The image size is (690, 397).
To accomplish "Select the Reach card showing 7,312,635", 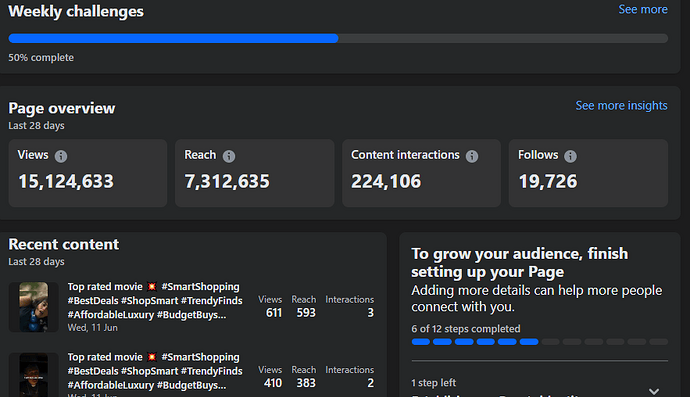I will click(x=255, y=173).
